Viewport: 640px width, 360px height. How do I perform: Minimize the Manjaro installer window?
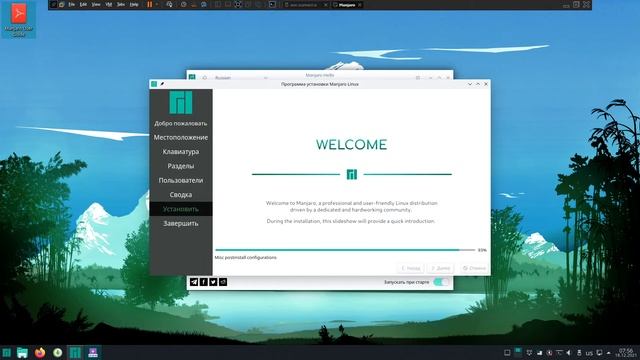(470, 84)
